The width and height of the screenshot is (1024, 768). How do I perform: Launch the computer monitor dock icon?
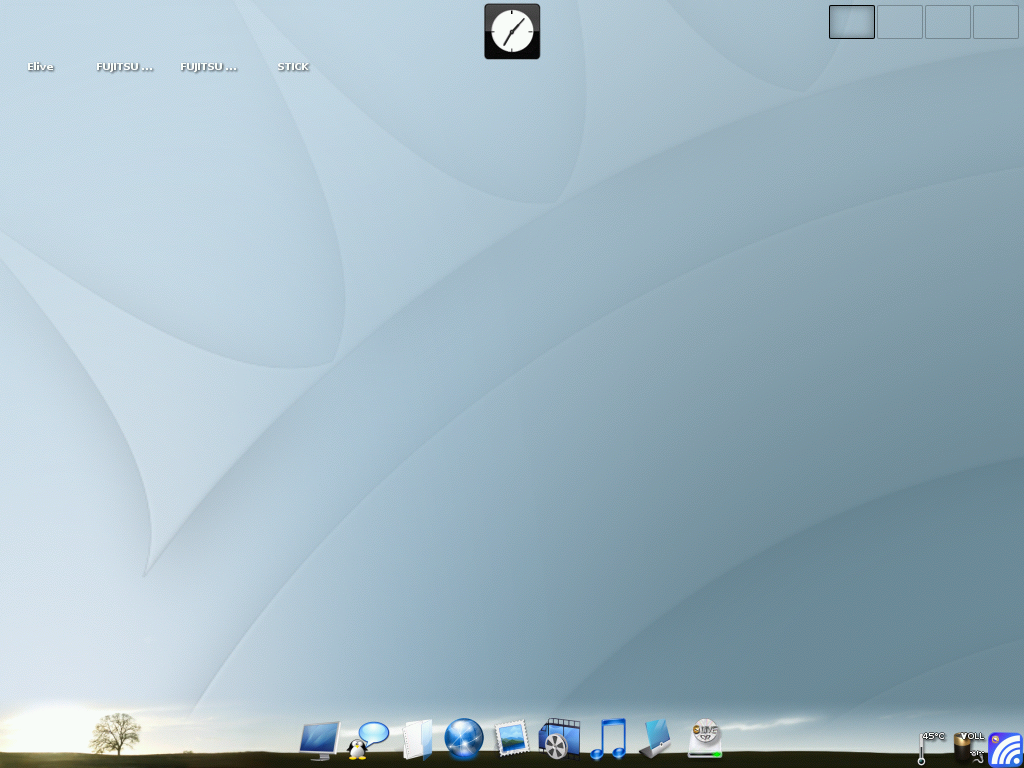click(x=320, y=741)
